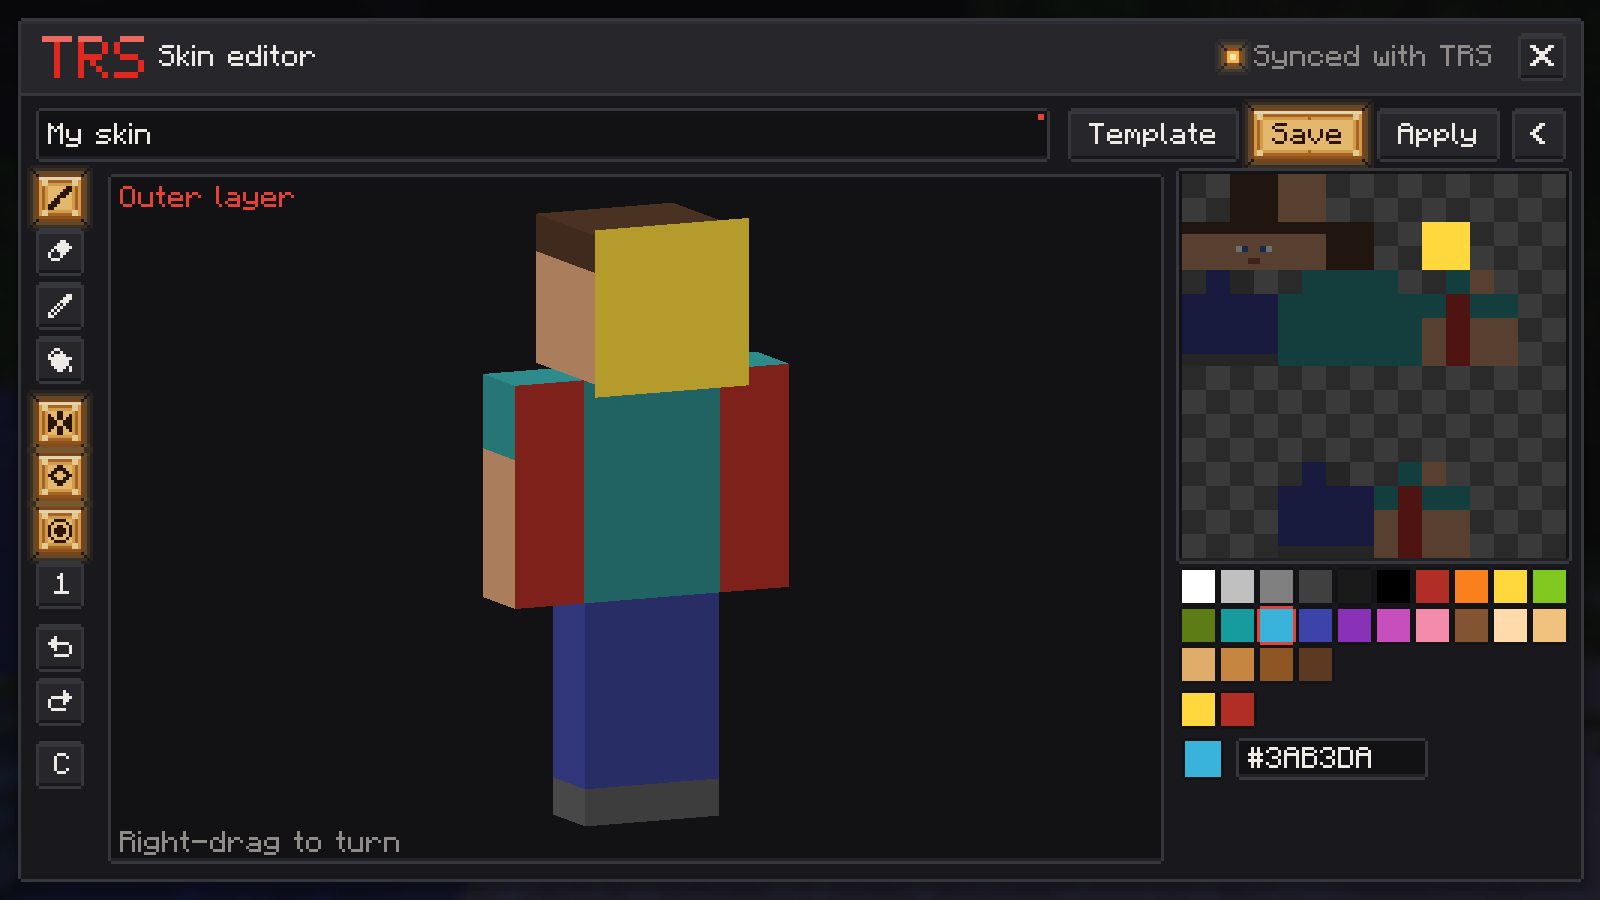Pick the selected light blue palette swatch
This screenshot has width=1600, height=900.
point(1276,626)
